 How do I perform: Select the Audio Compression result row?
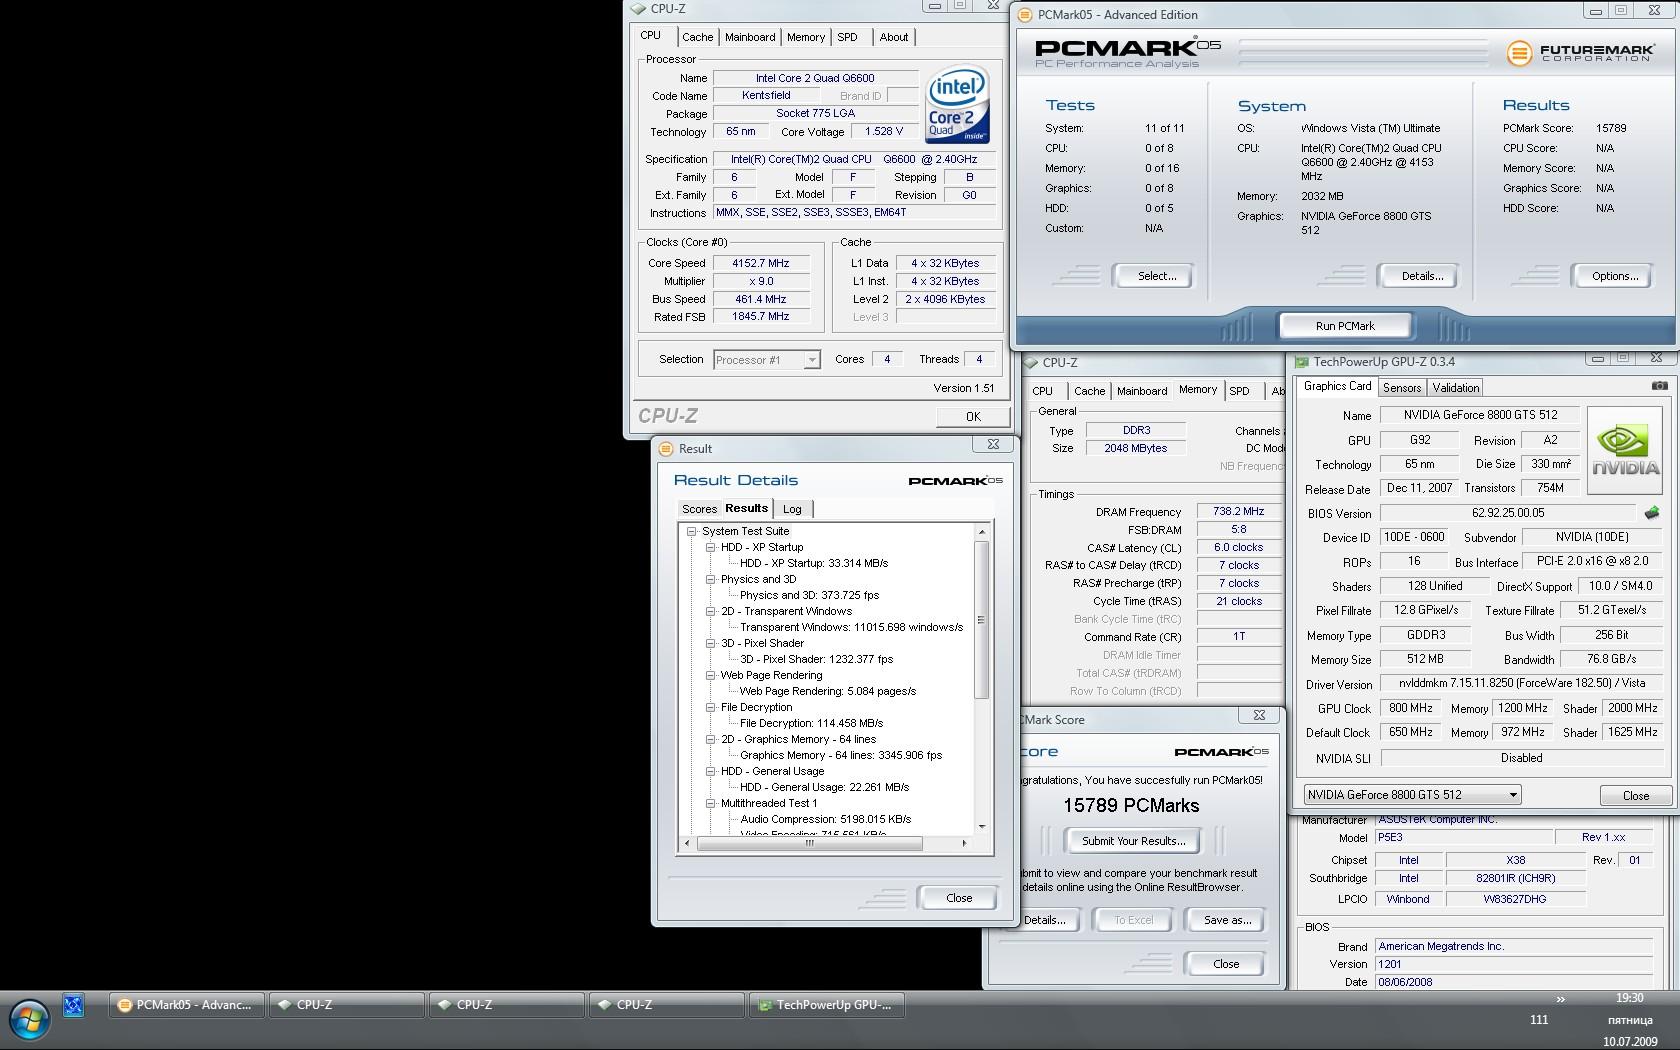825,819
